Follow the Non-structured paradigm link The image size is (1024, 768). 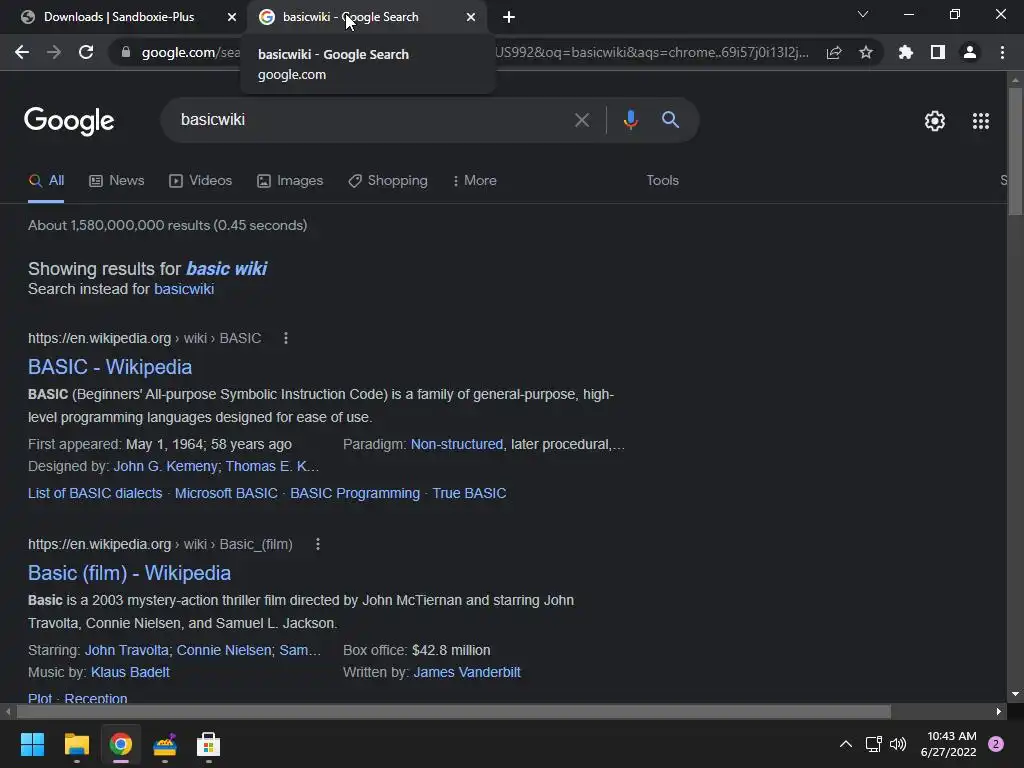coord(457,445)
